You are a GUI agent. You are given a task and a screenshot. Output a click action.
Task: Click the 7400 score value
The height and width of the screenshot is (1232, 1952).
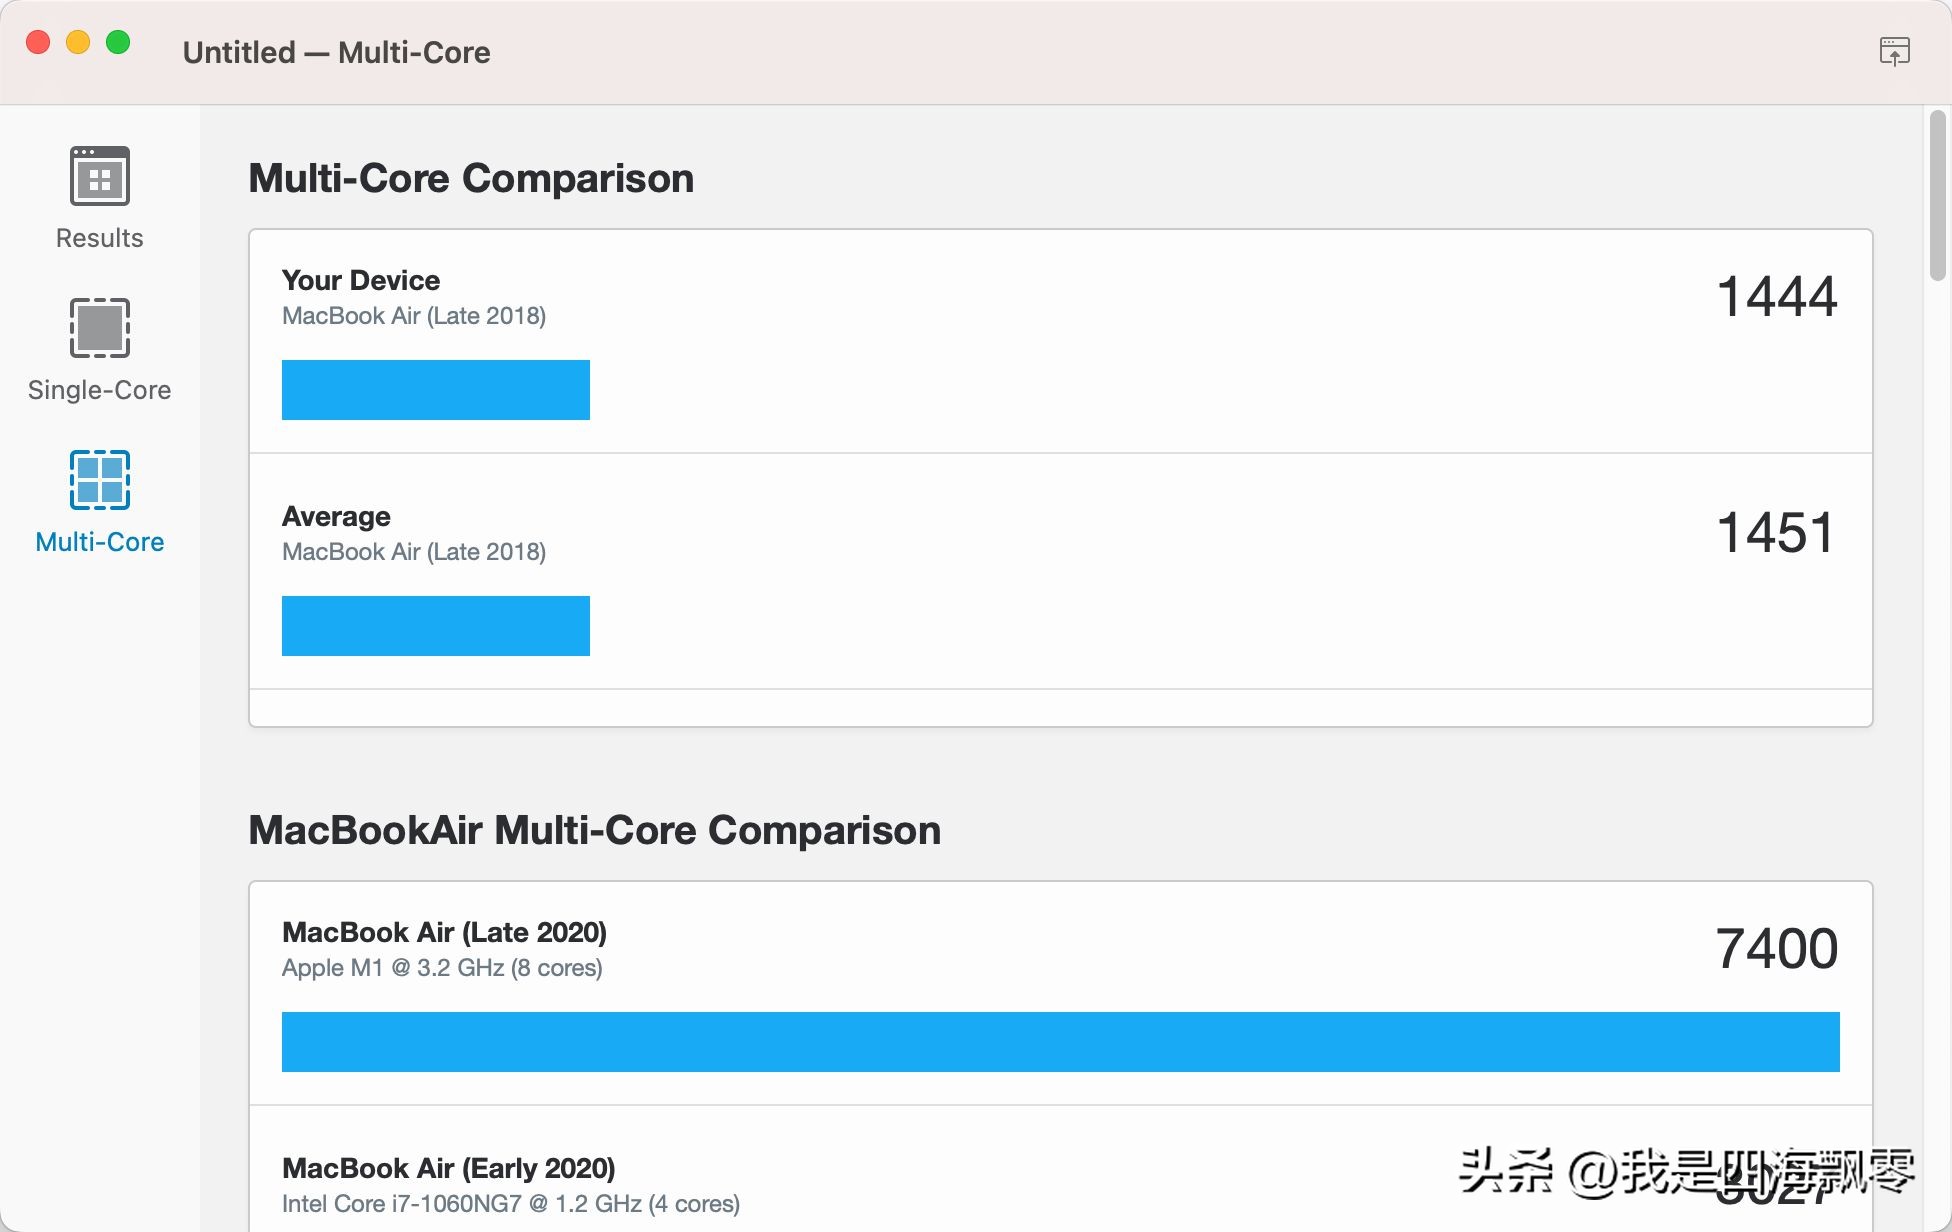pyautogui.click(x=1777, y=948)
